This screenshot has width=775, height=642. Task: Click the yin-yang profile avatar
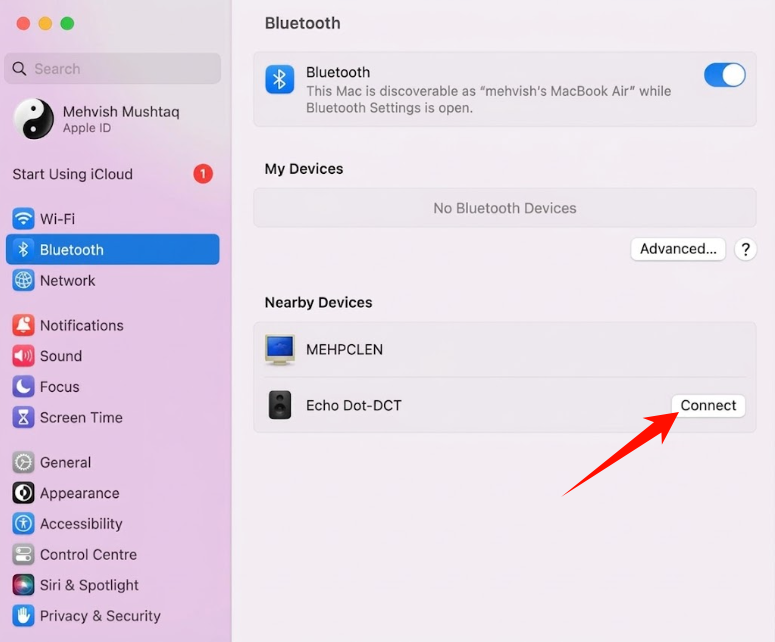pyautogui.click(x=34, y=119)
